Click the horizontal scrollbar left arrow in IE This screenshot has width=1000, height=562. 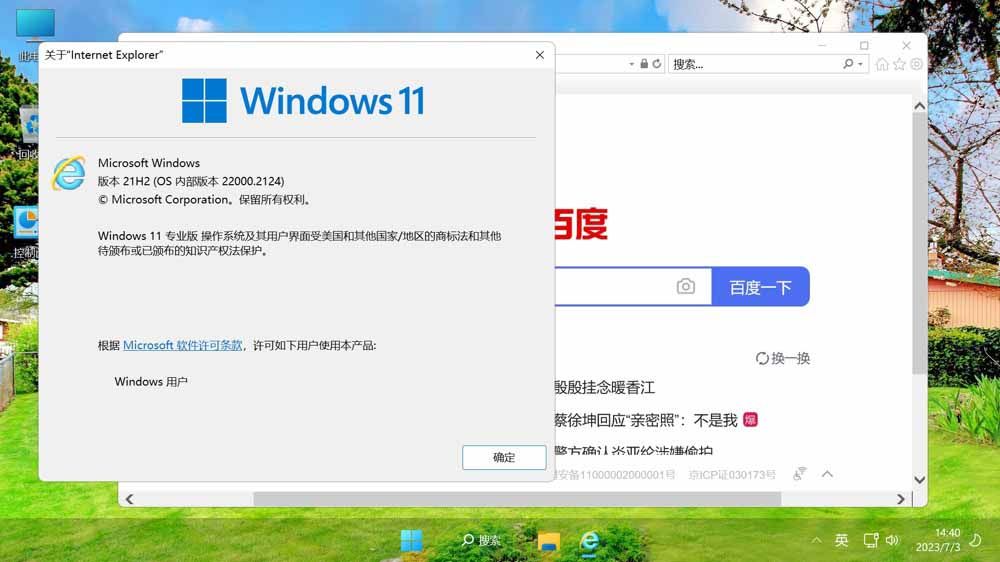(x=129, y=499)
